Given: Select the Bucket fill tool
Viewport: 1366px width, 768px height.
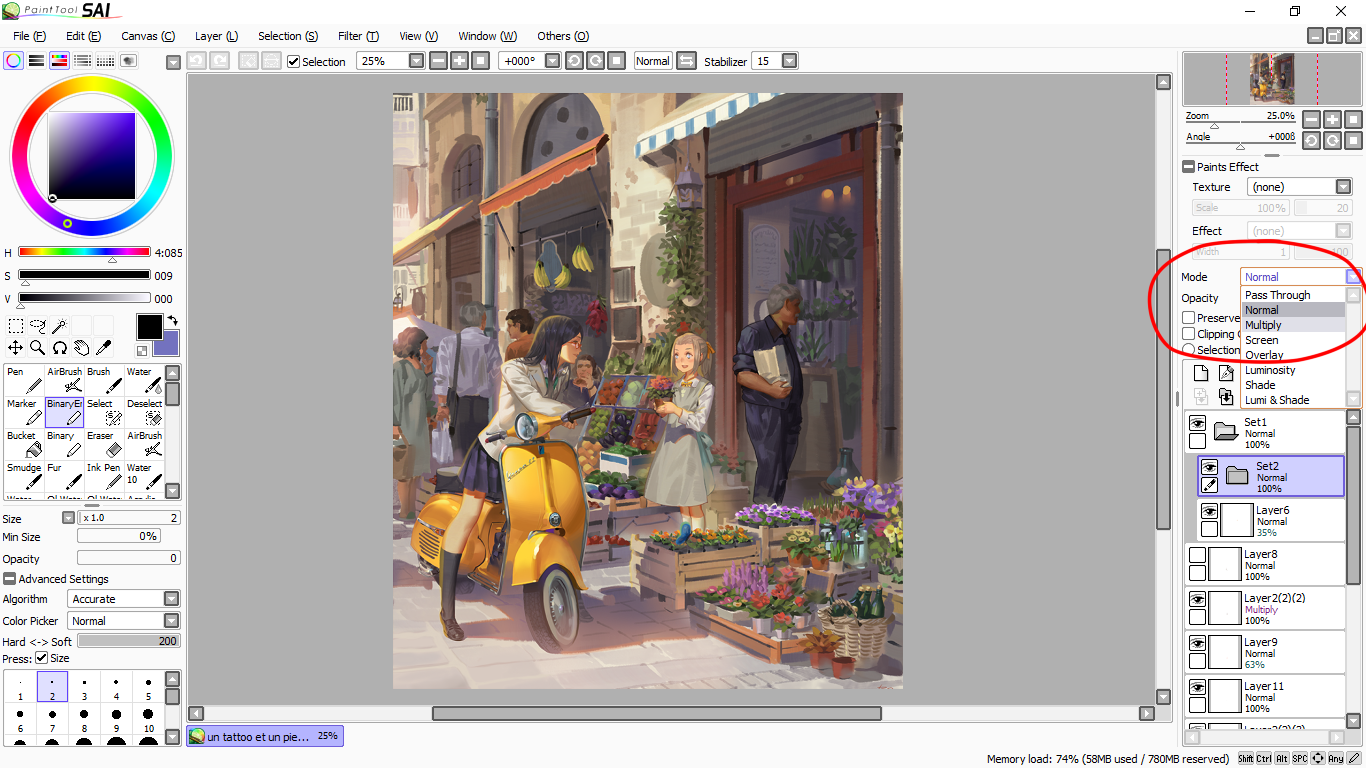Looking at the screenshot, I should coord(23,444).
